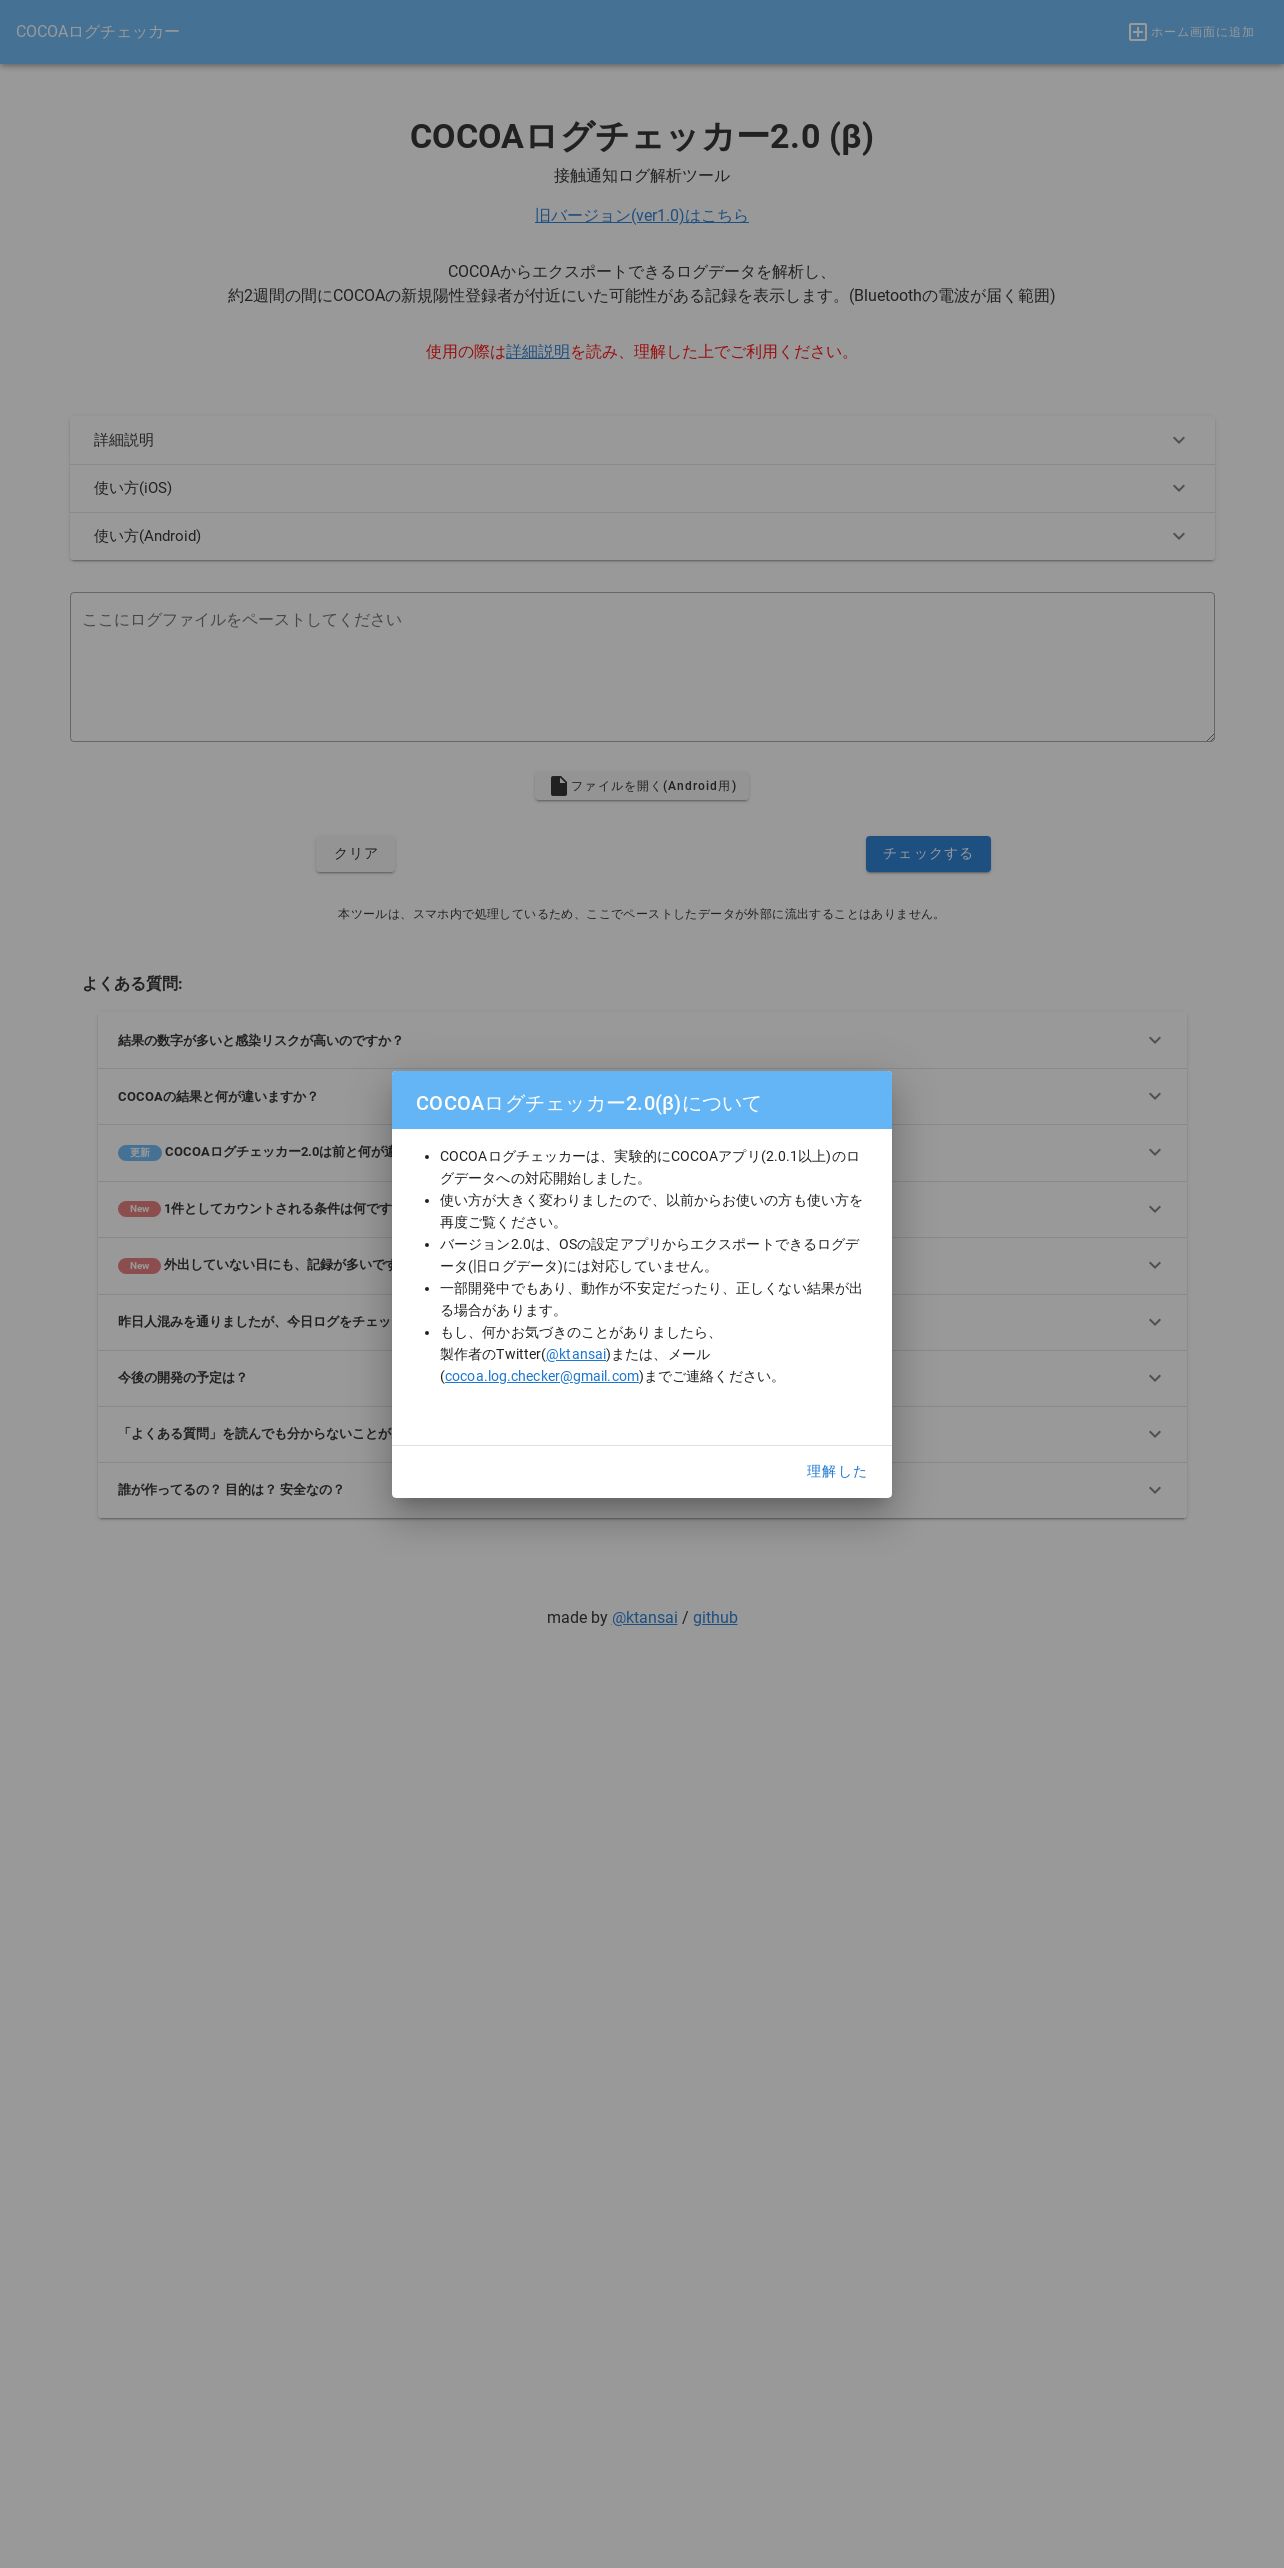Click 詳細説明 accordion label
The width and height of the screenshot is (1284, 2568).
[124, 440]
